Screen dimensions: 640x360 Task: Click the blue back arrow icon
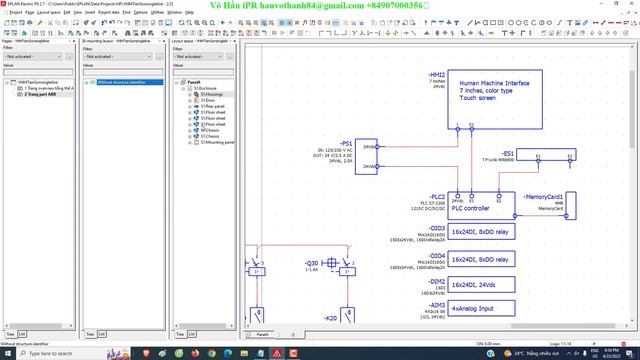point(222,23)
